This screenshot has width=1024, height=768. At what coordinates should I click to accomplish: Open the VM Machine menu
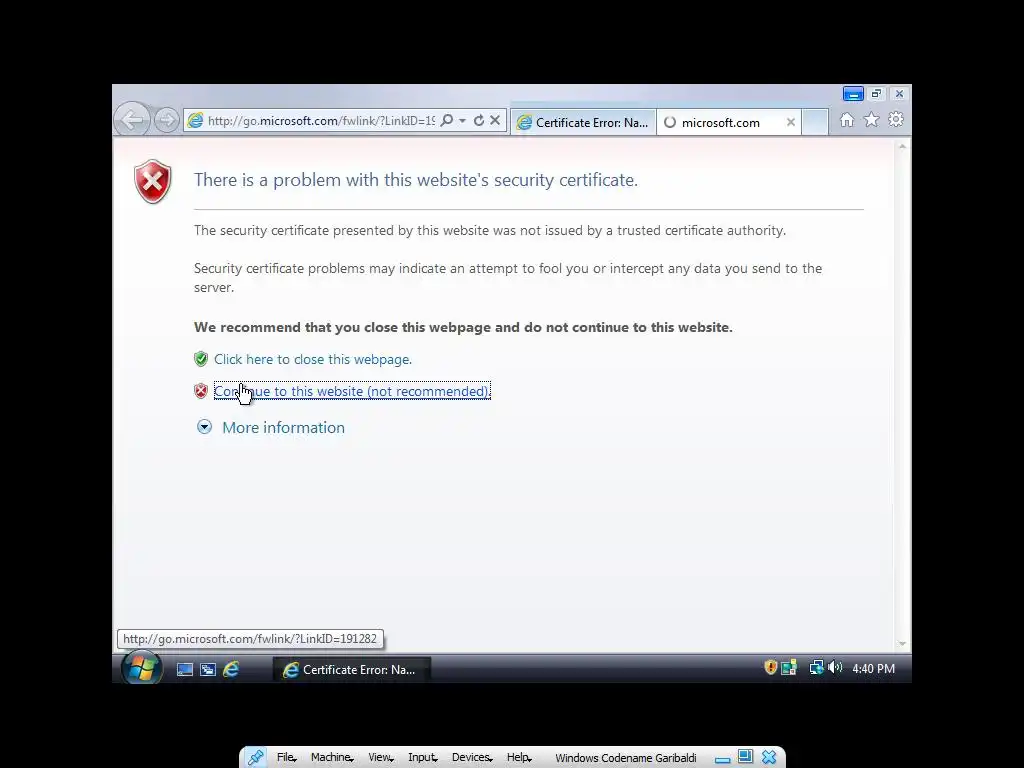click(332, 758)
